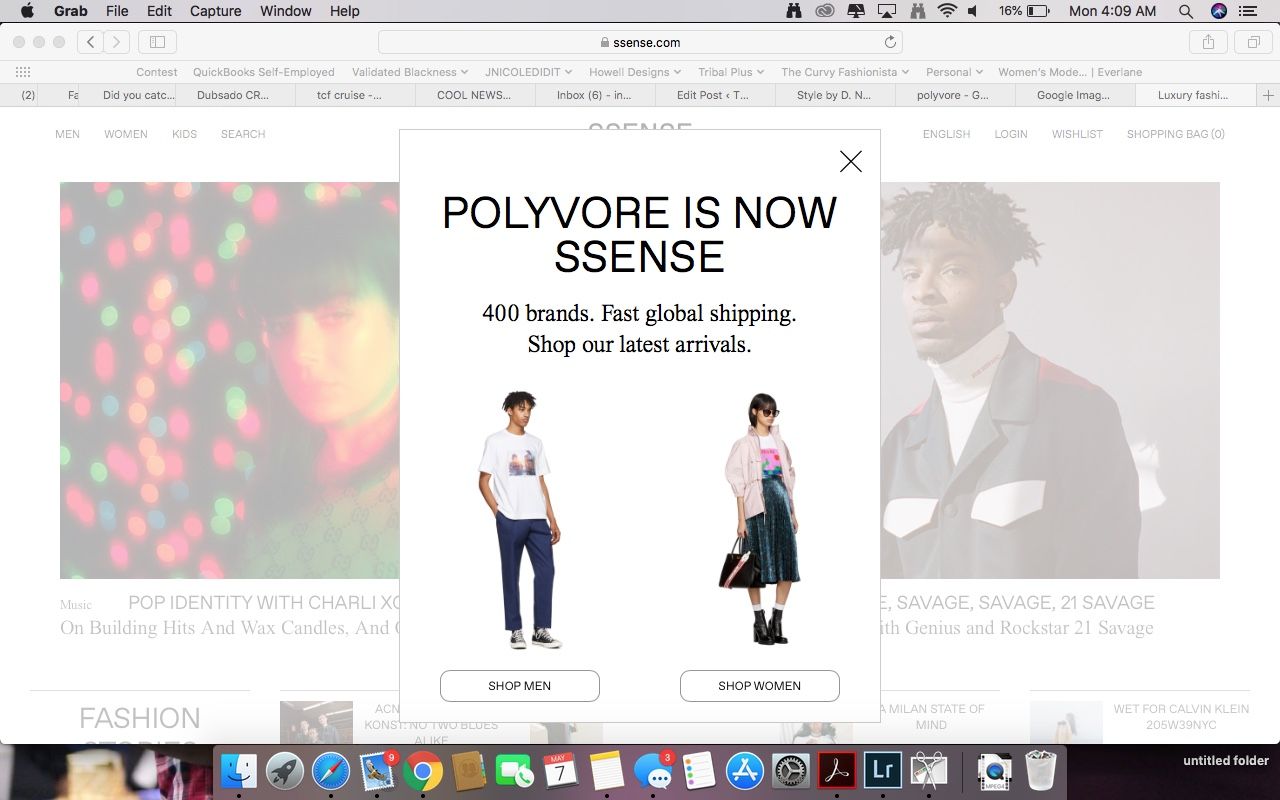Open the Contest bookmark
Screen dimensions: 1280x800
[x=157, y=72]
